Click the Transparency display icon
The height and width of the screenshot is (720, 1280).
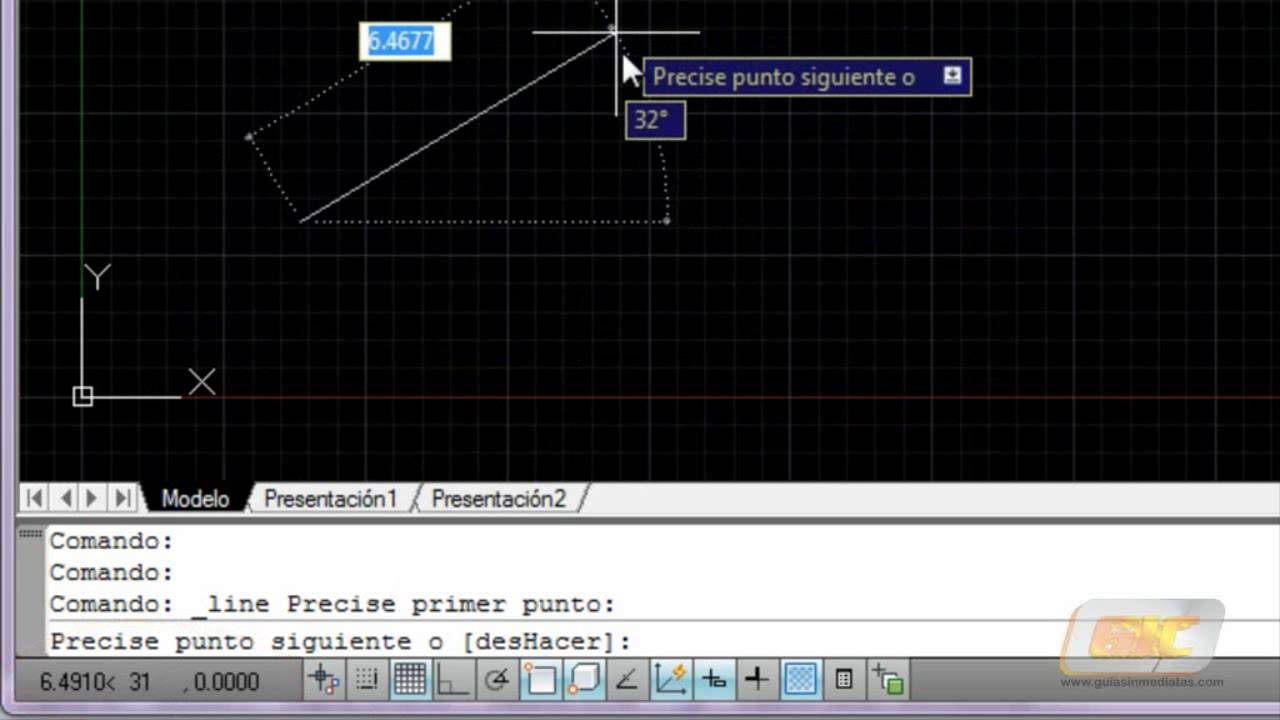click(x=799, y=680)
